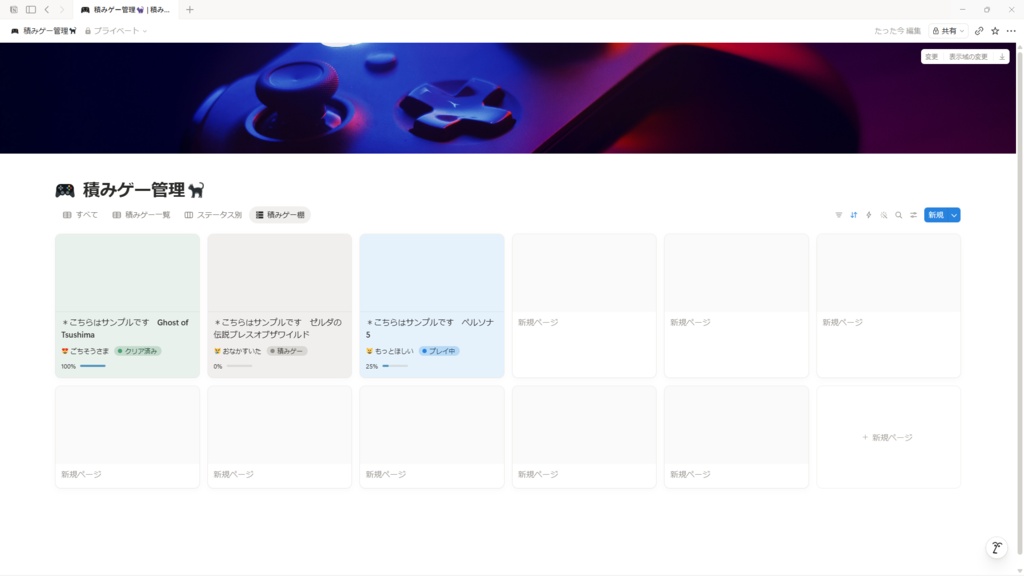Expand the プライベート dropdown in breadcrumb
1024x576 pixels.
point(116,31)
